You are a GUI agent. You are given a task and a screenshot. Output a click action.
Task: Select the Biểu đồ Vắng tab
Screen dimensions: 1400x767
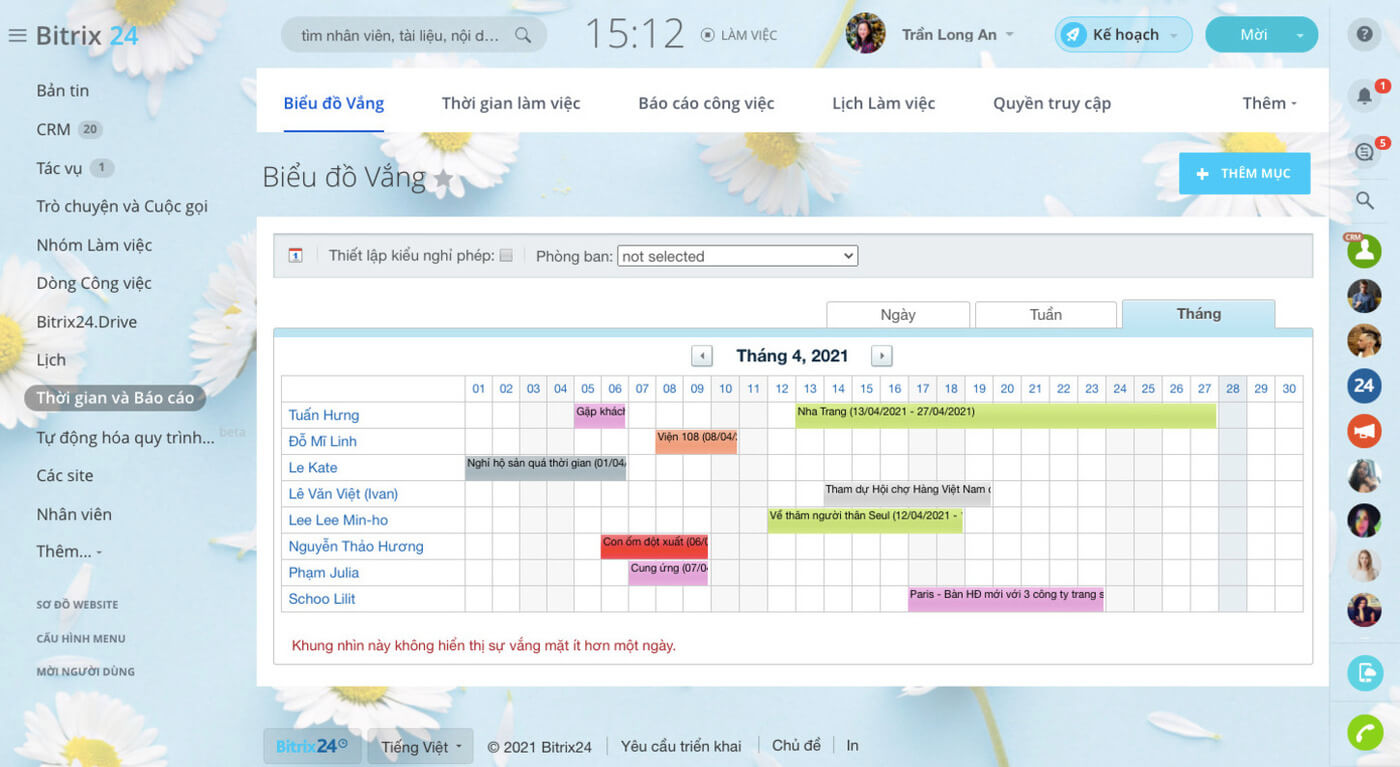pos(334,103)
